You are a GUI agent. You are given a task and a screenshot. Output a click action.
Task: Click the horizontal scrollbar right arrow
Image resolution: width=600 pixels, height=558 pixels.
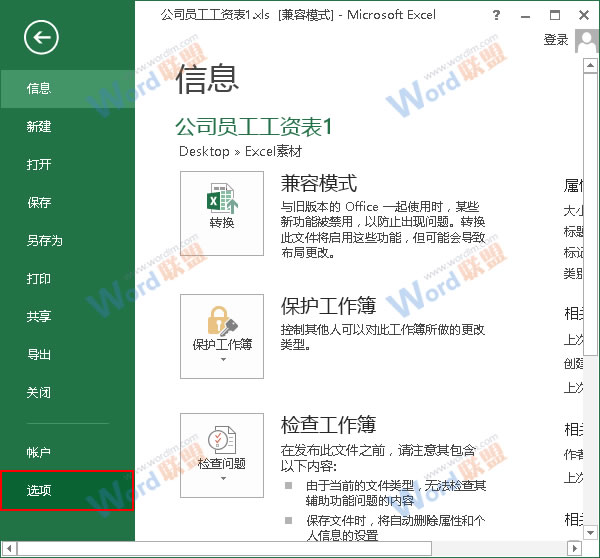click(x=574, y=548)
